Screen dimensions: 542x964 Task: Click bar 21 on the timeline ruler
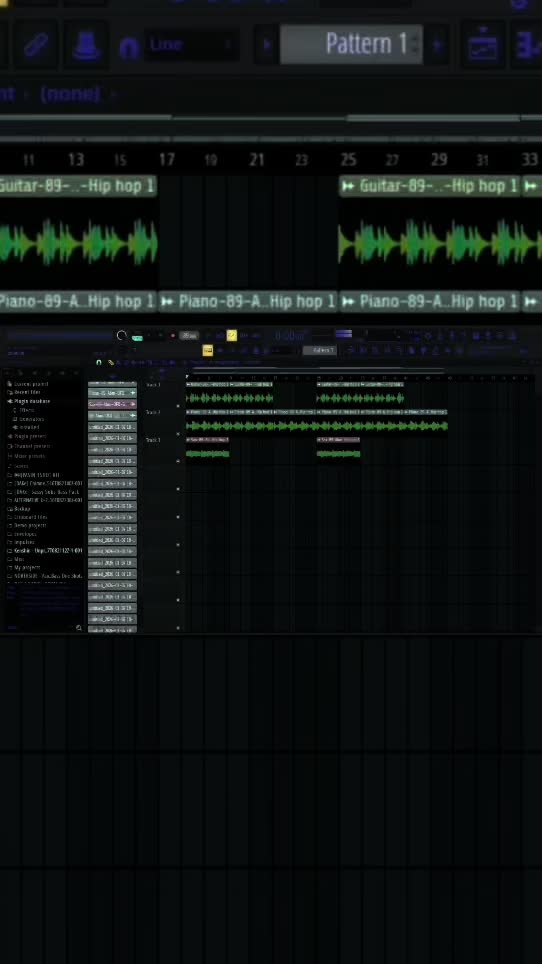(257, 160)
